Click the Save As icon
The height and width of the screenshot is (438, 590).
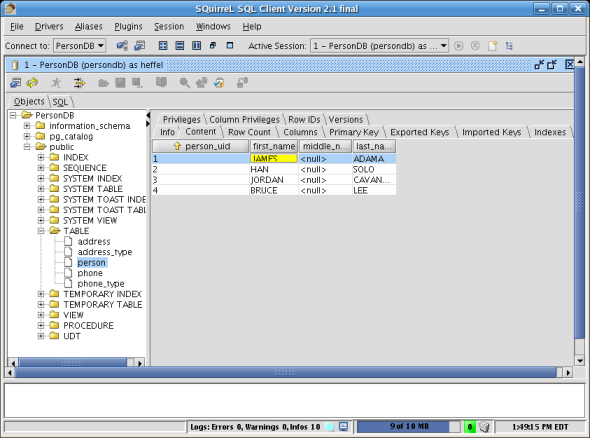(137, 82)
